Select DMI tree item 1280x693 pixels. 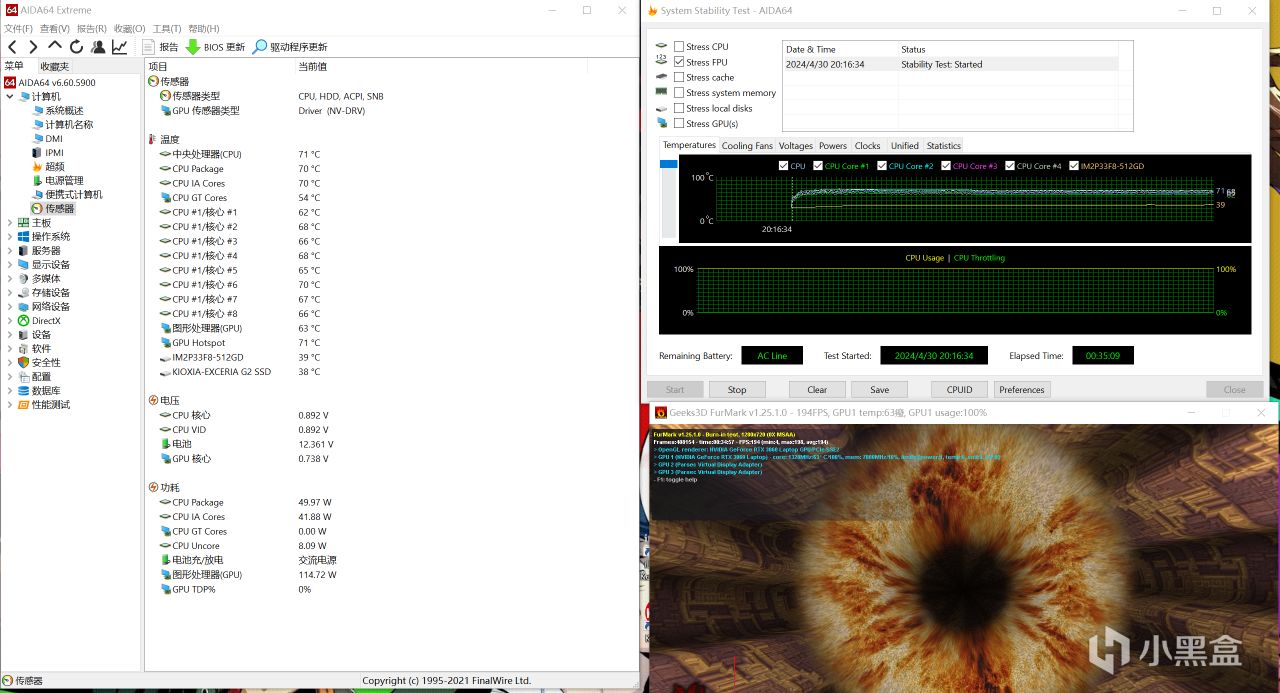point(47,139)
